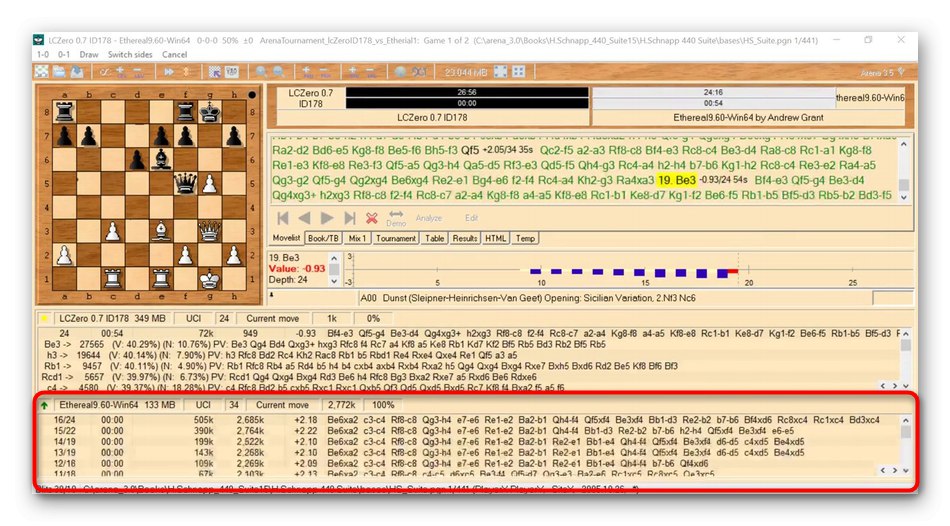The image size is (950, 526).
Task: Click the up arrow of the move value box
Action: click(334, 258)
